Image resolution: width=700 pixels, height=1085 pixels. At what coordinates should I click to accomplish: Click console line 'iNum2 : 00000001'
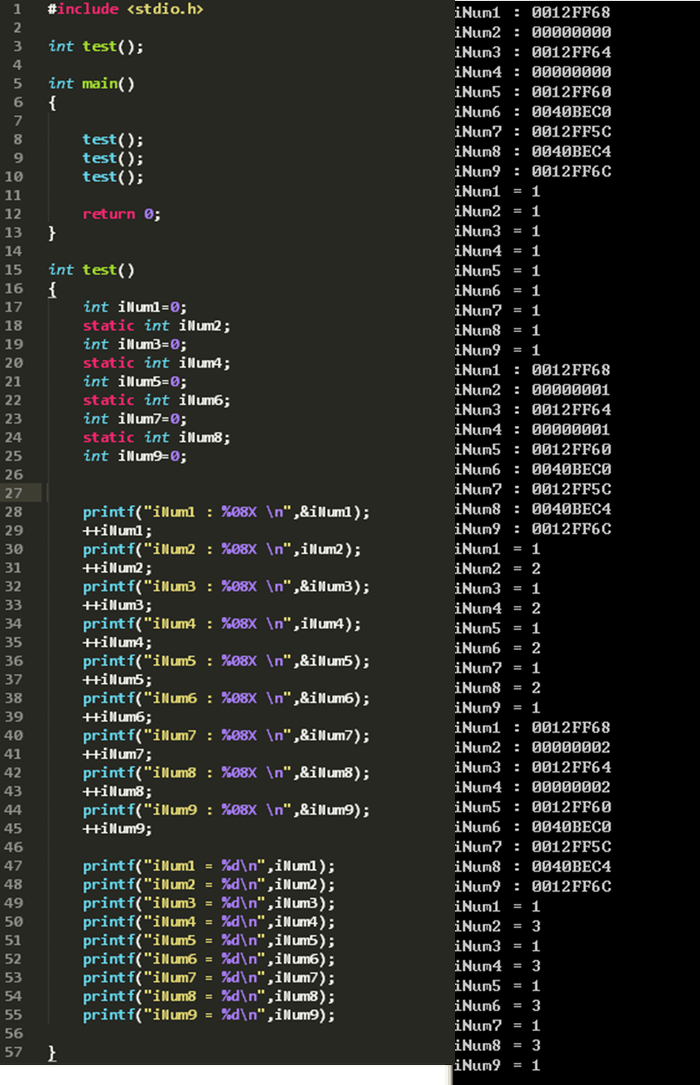(533, 390)
